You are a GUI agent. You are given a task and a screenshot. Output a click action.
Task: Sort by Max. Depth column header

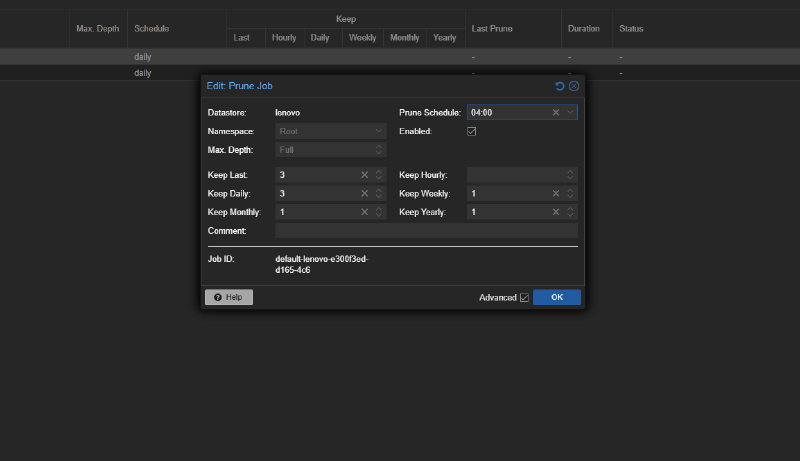(x=98, y=29)
